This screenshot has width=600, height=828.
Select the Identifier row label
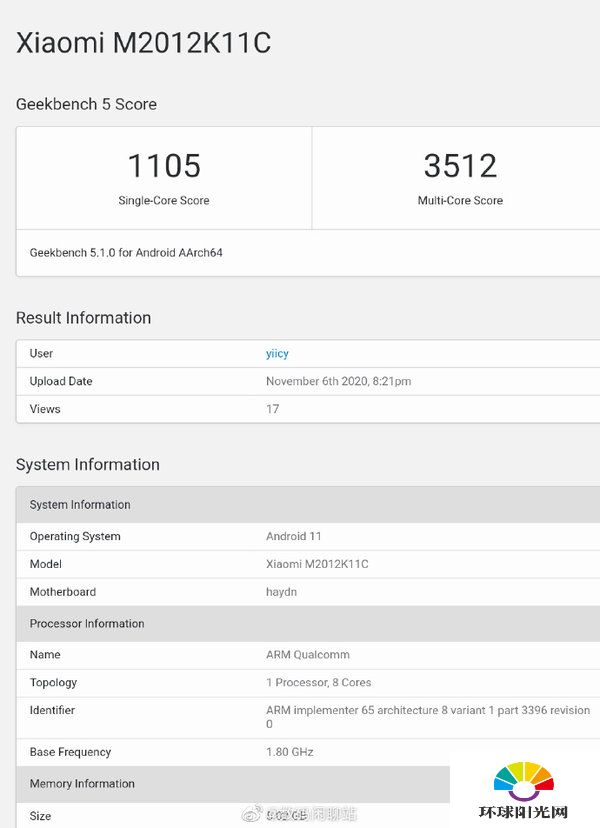(52, 710)
